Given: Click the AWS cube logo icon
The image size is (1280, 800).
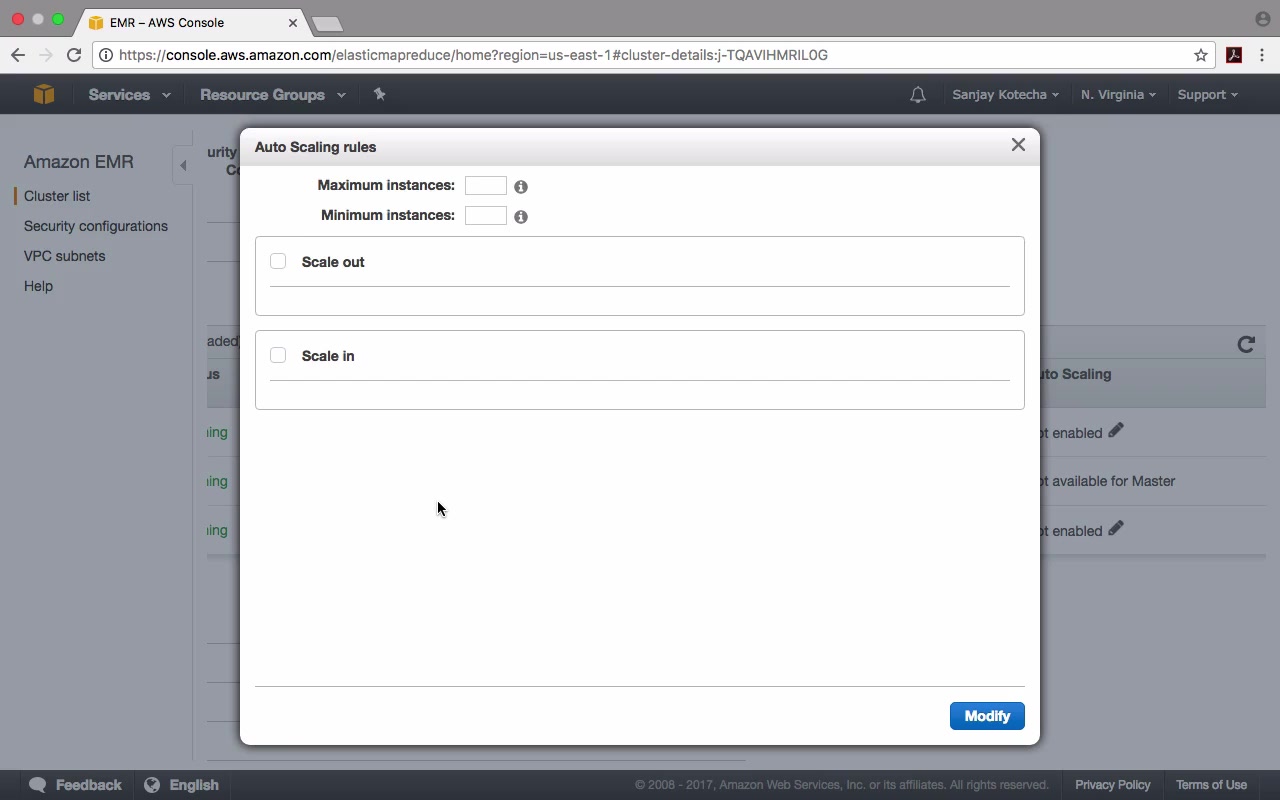Looking at the screenshot, I should (x=43, y=94).
